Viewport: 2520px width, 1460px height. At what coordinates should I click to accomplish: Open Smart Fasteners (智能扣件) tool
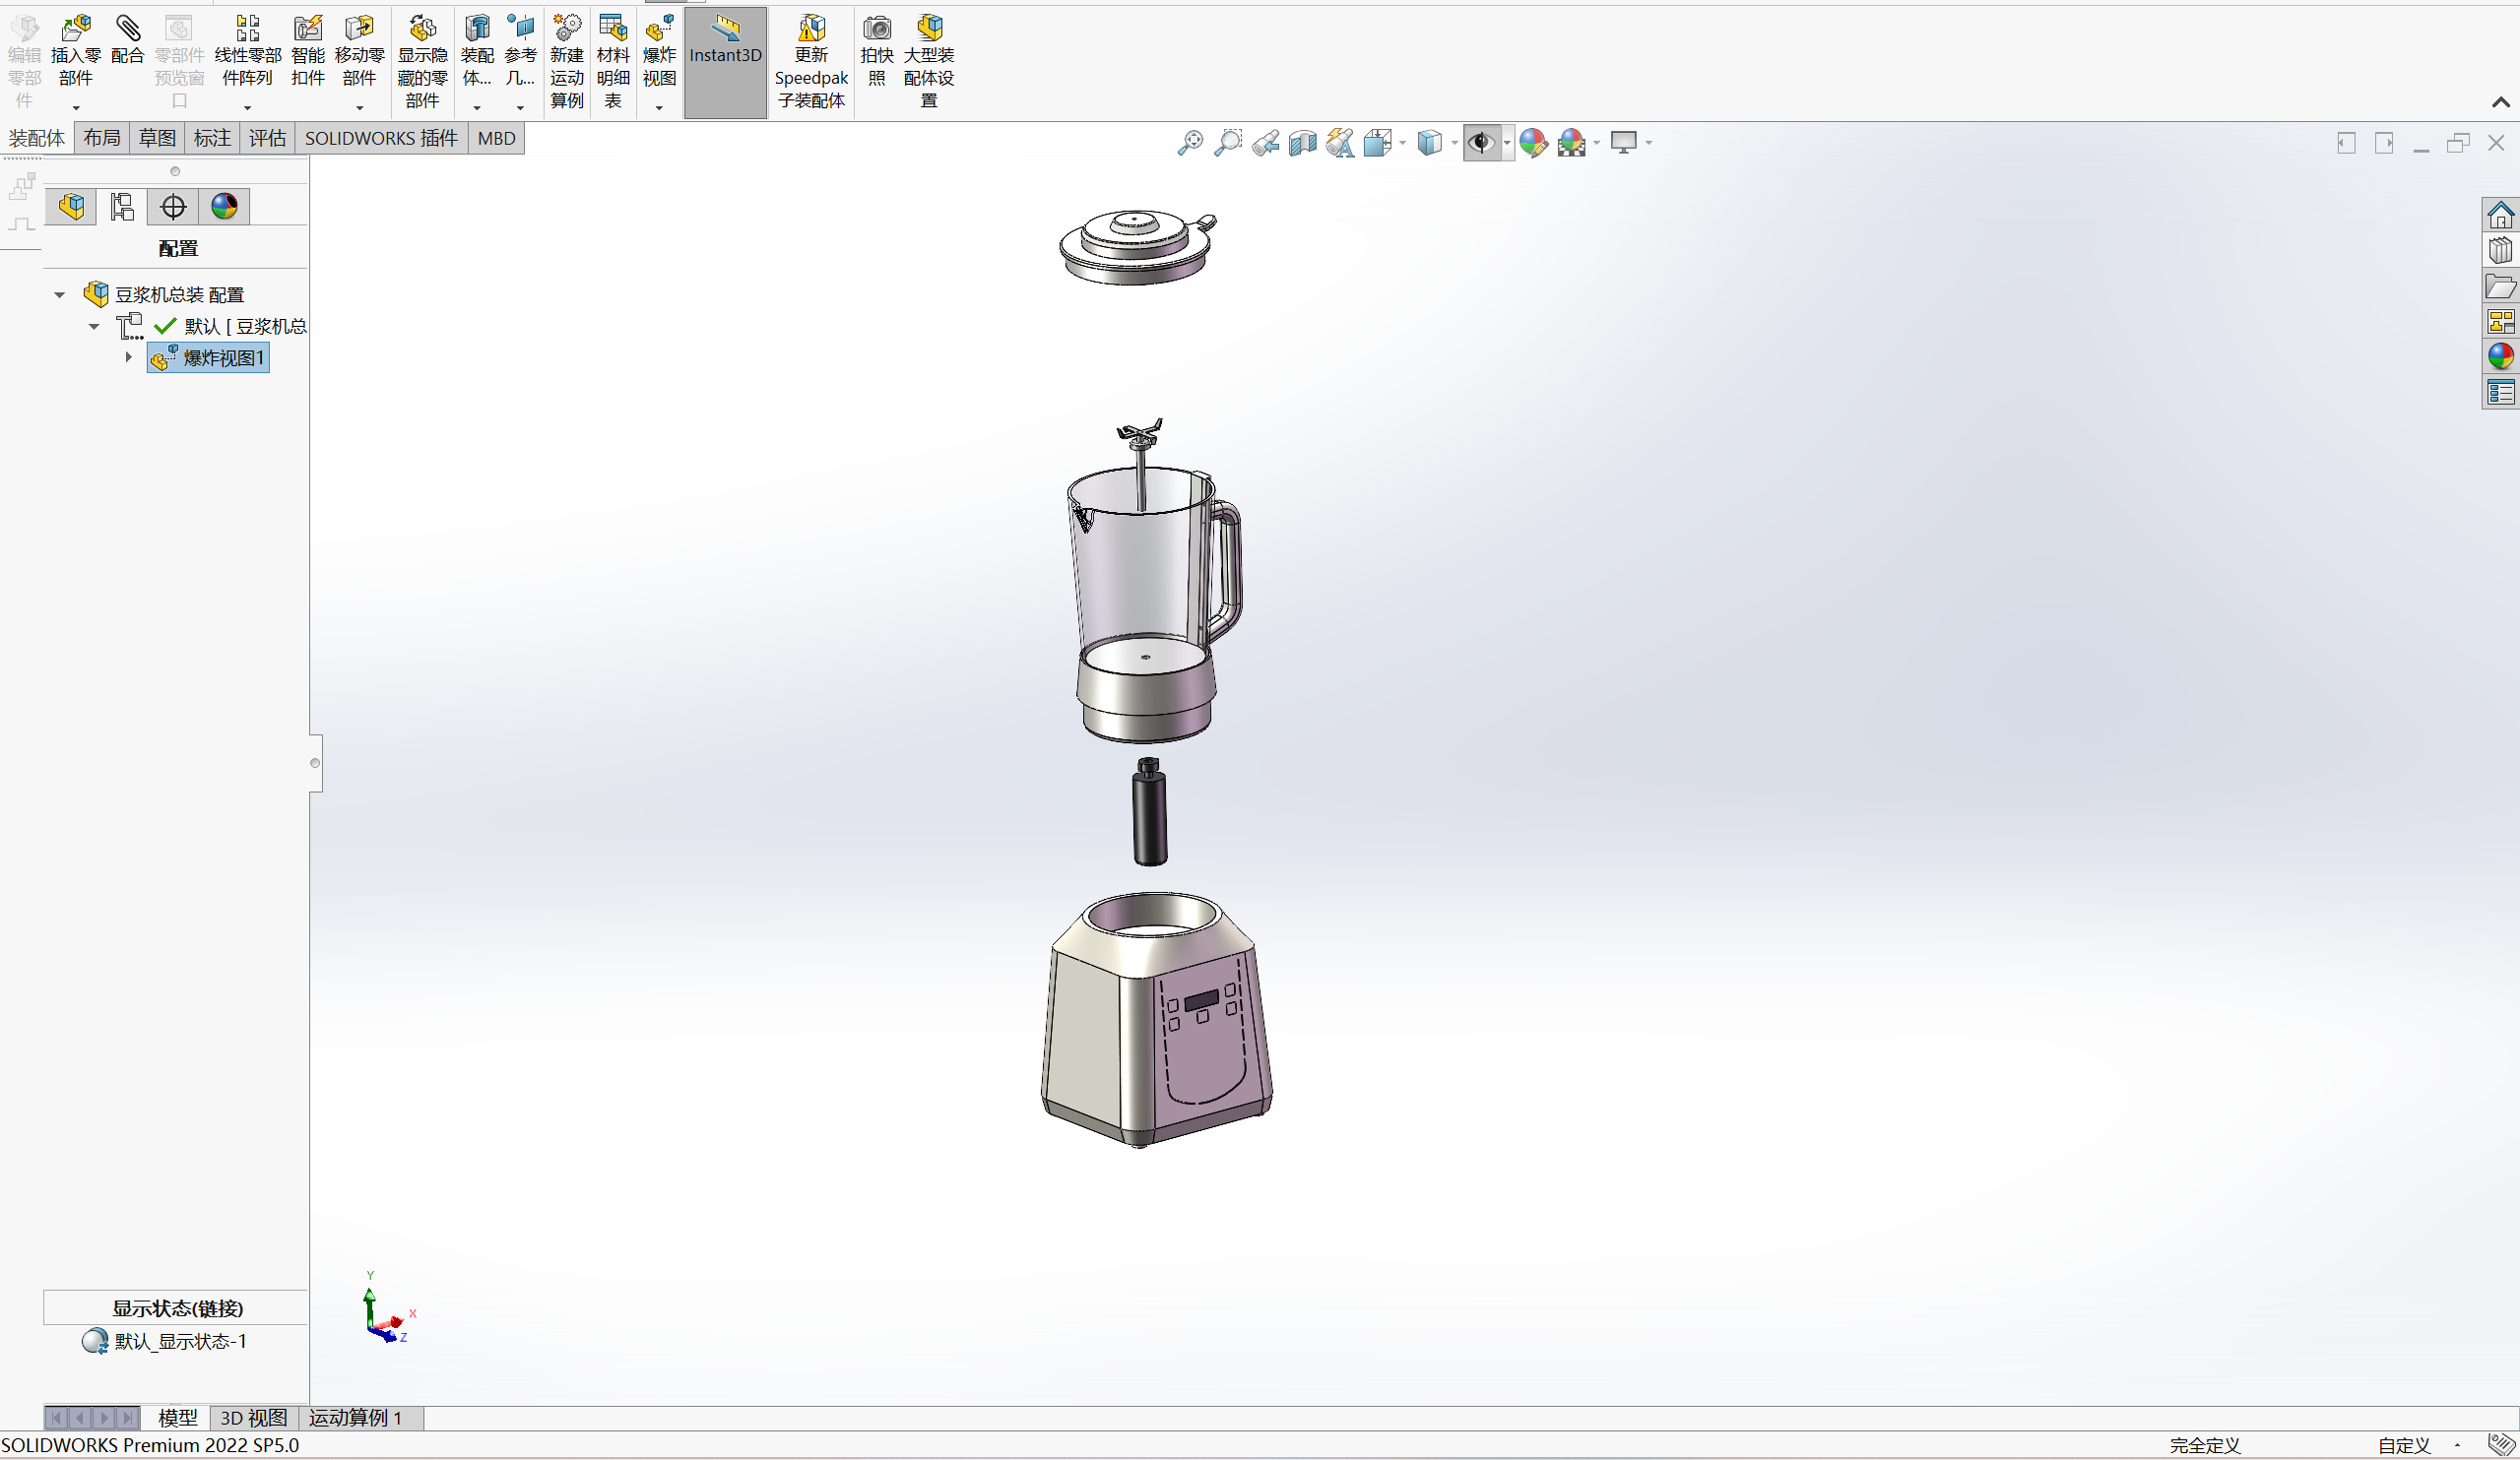[308, 28]
